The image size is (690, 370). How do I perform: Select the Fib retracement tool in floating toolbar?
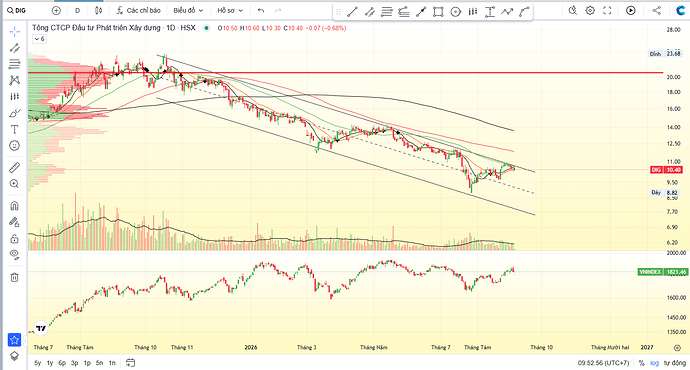387,12
